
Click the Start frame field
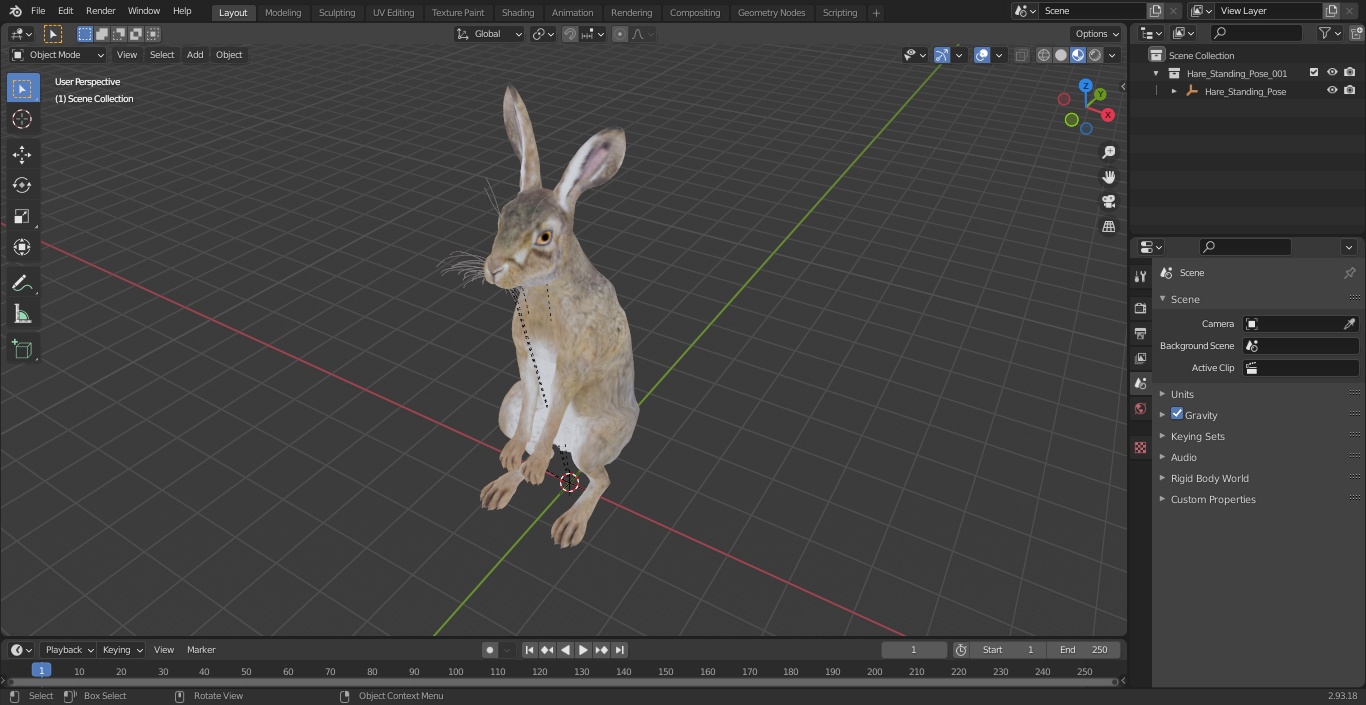(x=1008, y=650)
